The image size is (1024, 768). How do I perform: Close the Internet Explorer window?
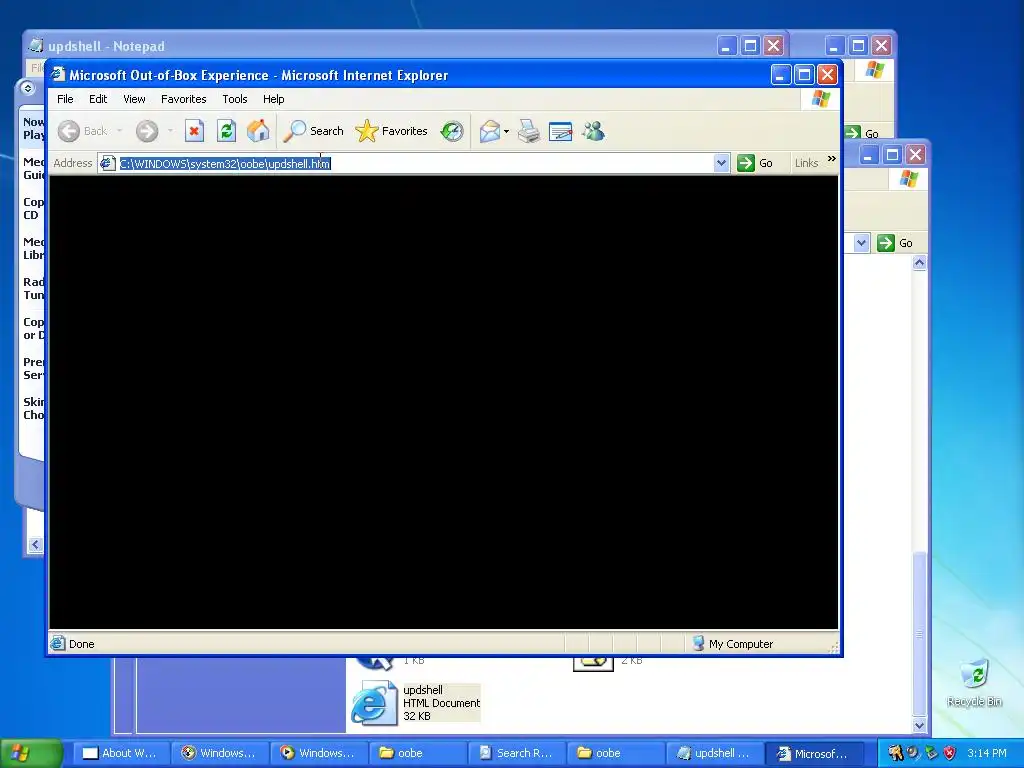827,74
